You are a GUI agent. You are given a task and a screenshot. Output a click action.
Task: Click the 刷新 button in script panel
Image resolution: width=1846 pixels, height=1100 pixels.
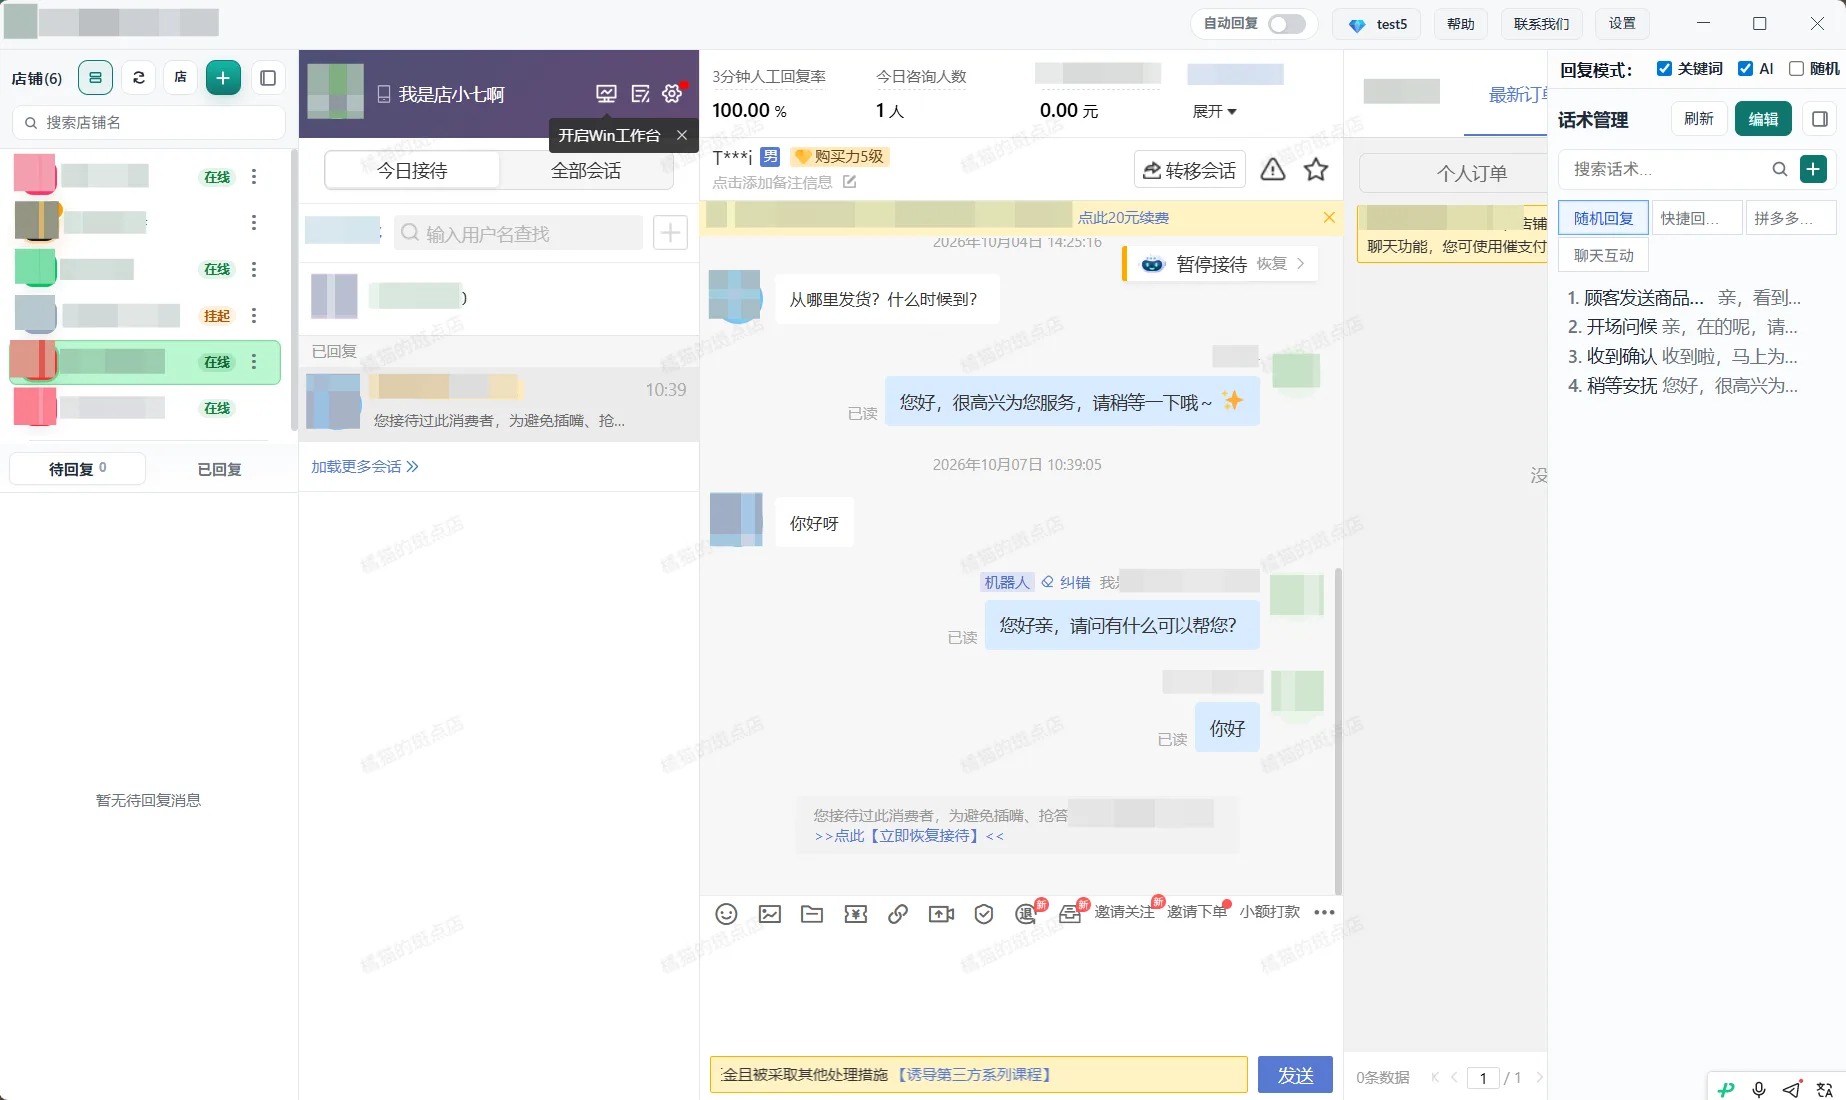(x=1698, y=119)
